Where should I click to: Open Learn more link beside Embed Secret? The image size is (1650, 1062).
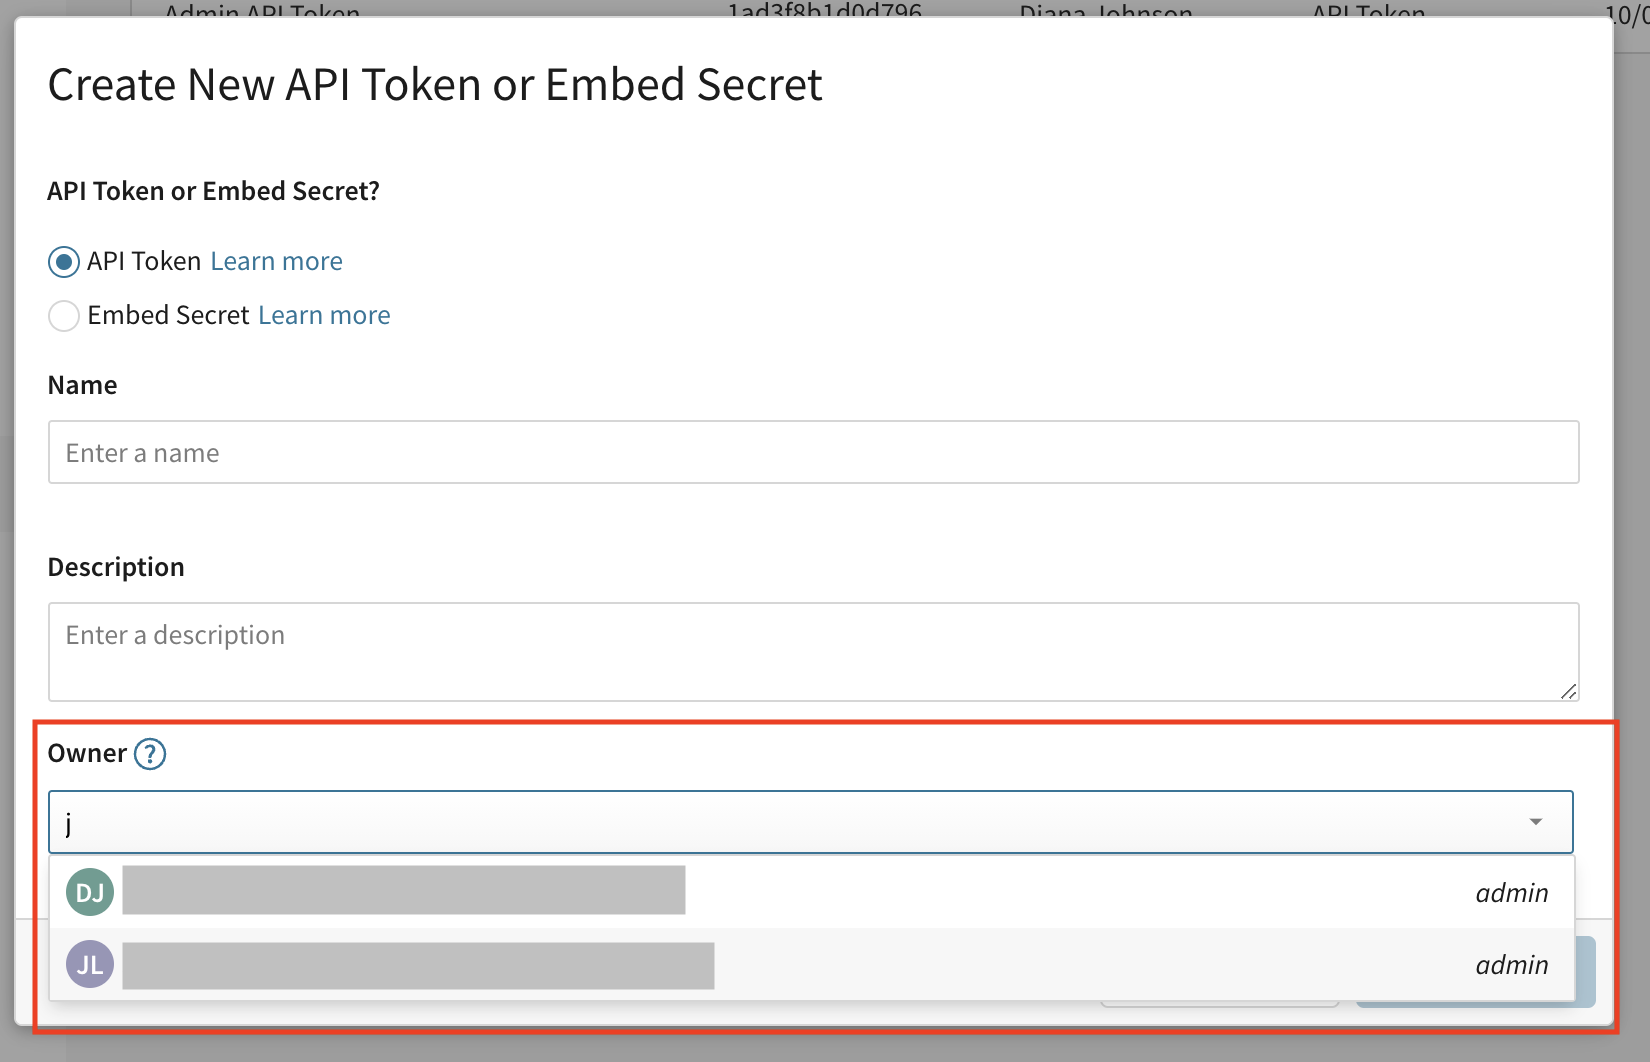(x=324, y=316)
